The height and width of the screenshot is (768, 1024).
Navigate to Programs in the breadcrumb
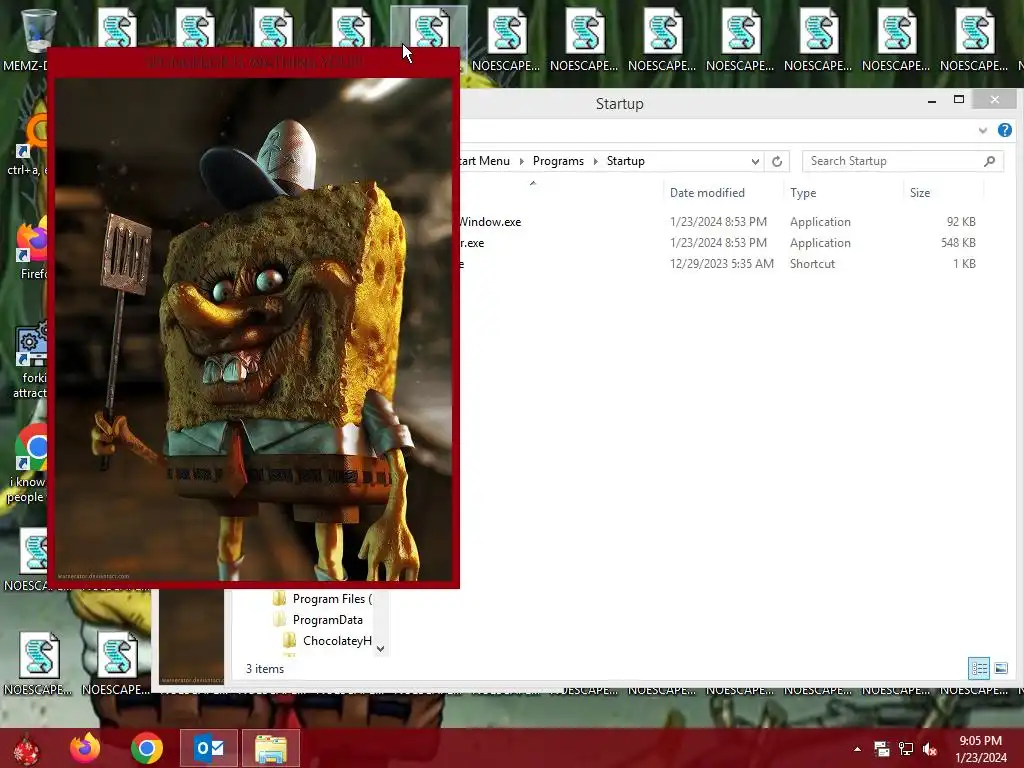tap(558, 161)
